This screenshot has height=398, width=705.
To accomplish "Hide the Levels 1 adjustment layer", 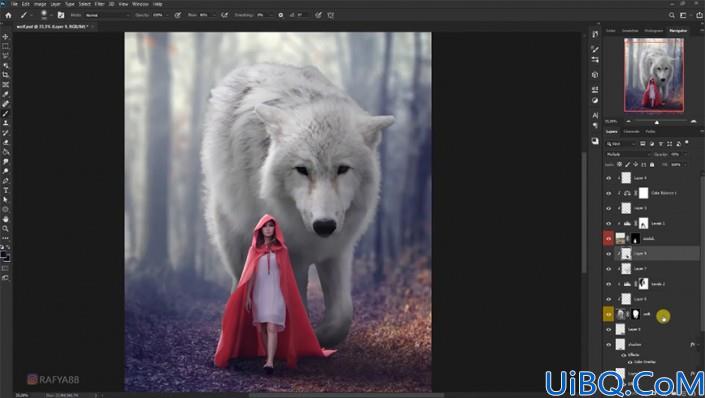I will click(x=608, y=224).
